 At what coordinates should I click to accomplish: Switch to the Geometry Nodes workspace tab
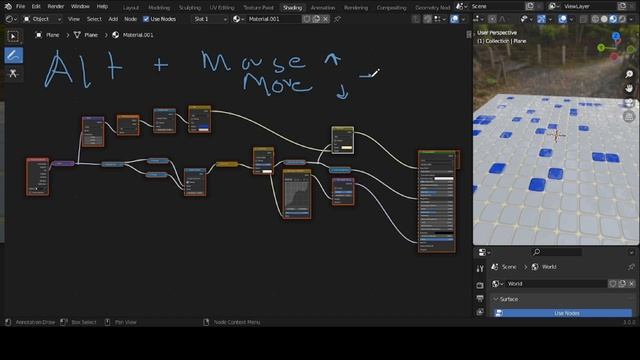(432, 7)
